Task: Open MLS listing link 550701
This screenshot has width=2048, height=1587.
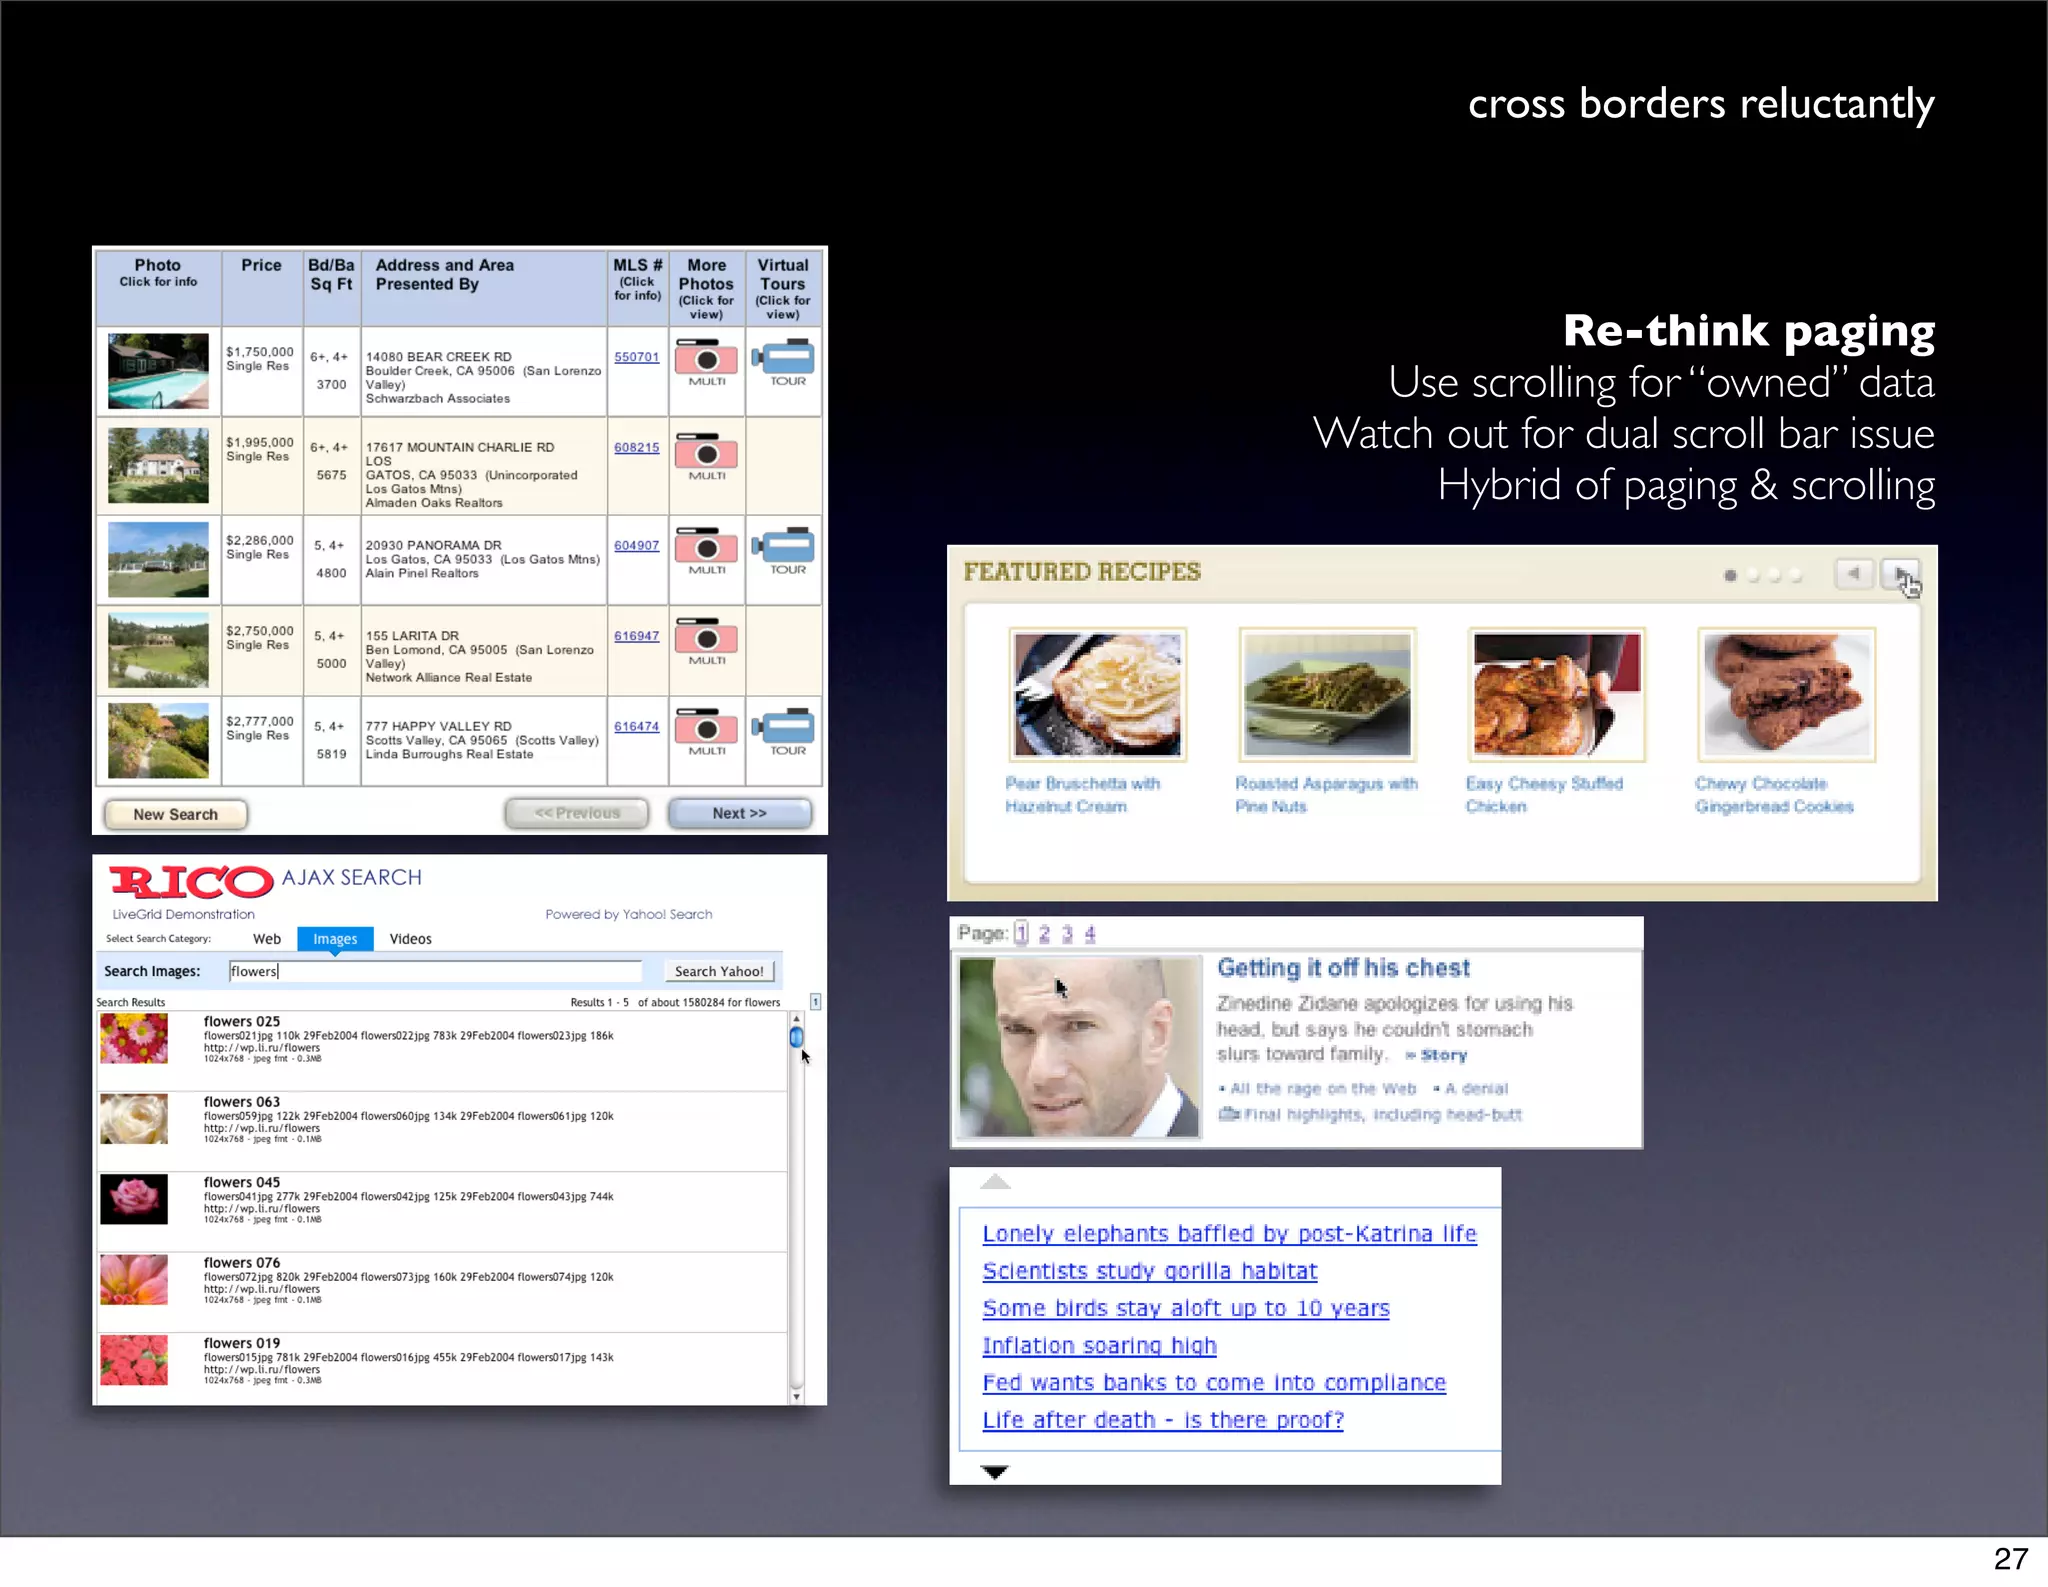Action: pyautogui.click(x=636, y=357)
